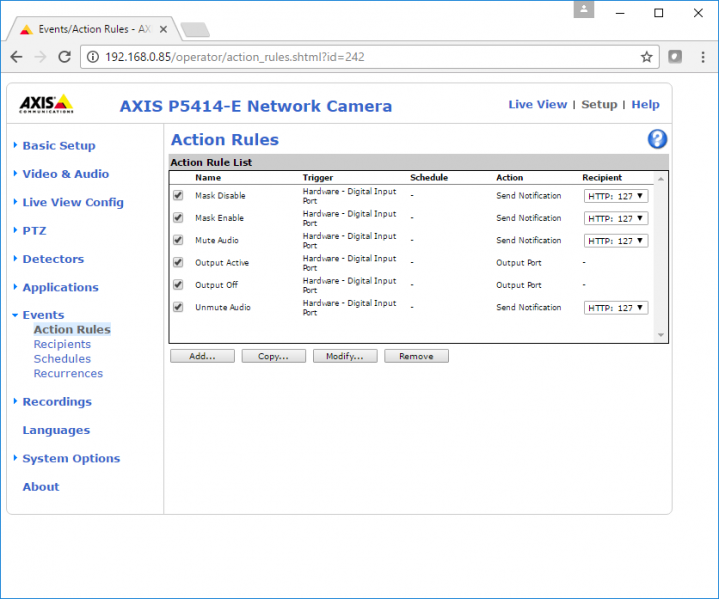Open the Recipients page
This screenshot has width=719, height=599.
click(62, 344)
